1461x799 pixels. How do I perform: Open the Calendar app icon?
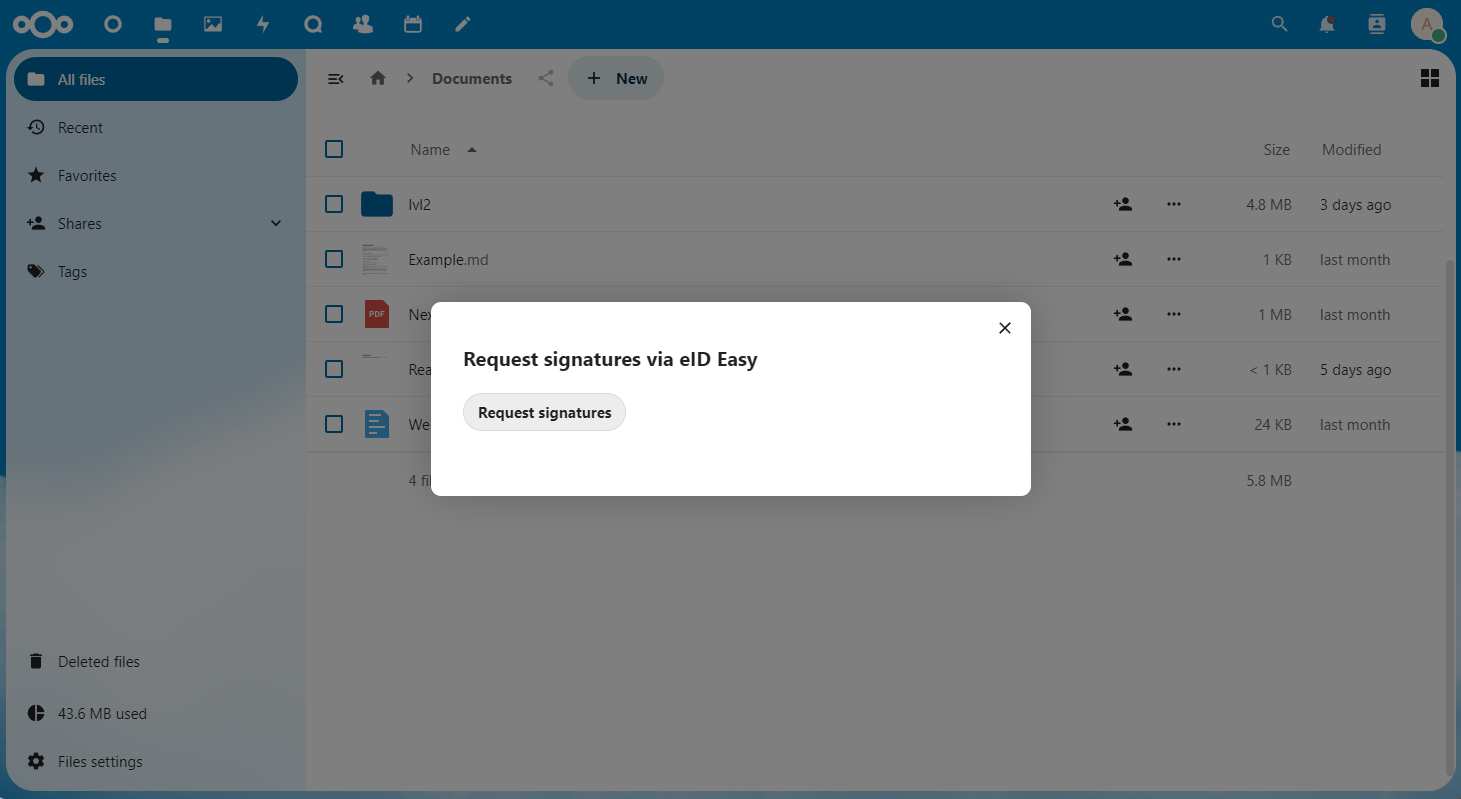tap(413, 24)
